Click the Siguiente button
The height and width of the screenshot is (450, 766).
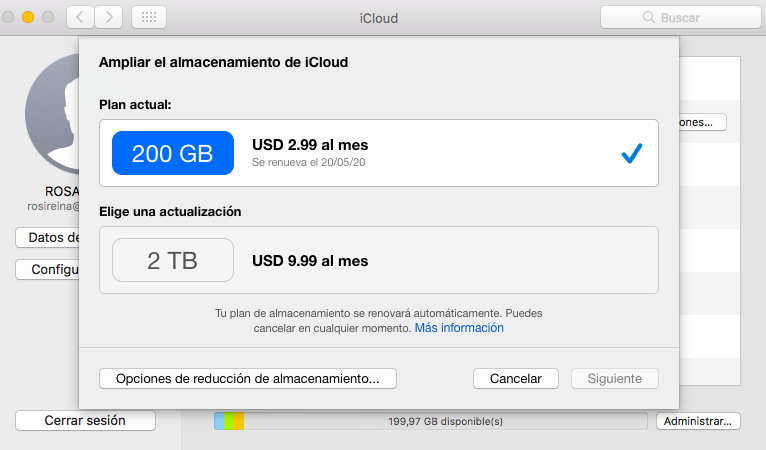tap(614, 378)
